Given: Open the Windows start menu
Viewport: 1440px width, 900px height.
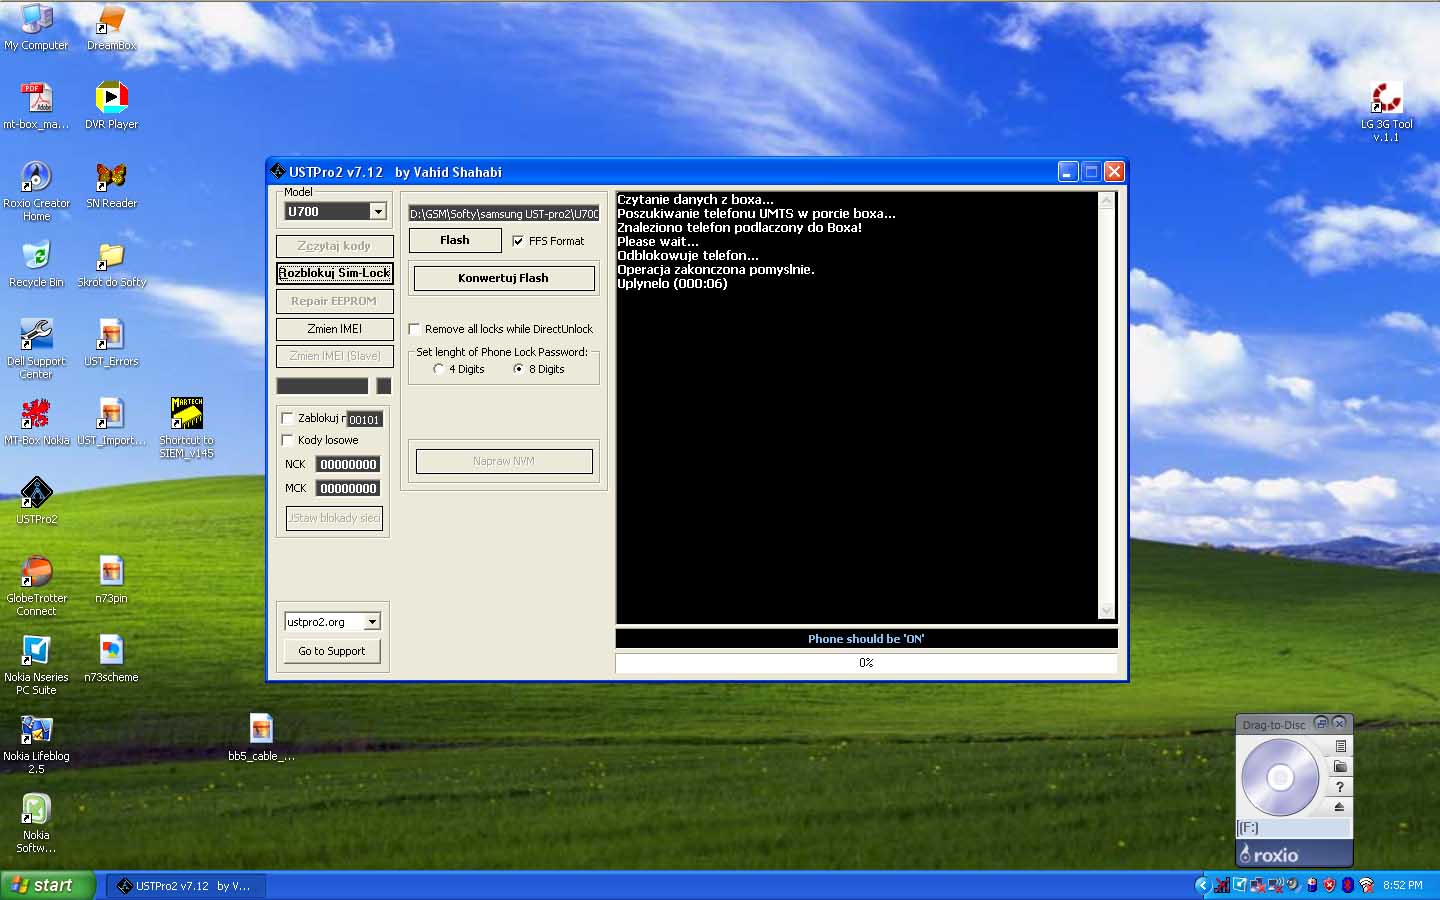Looking at the screenshot, I should [47, 885].
